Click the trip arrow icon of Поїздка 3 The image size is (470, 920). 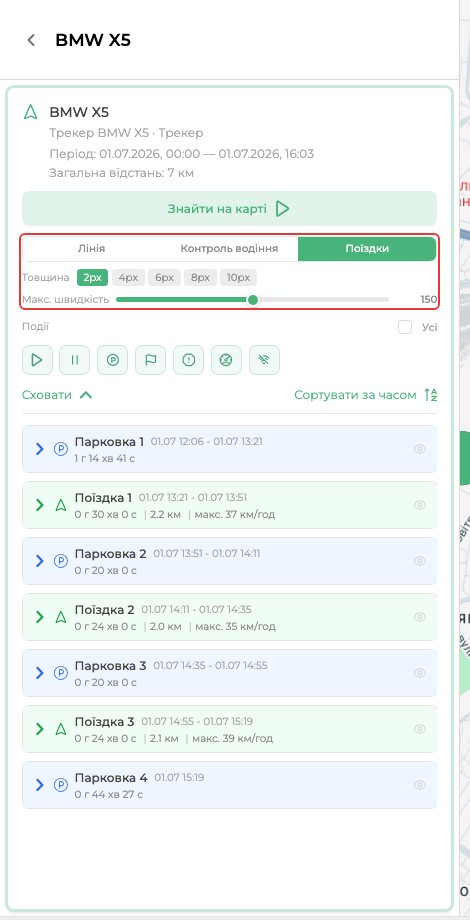point(60,729)
